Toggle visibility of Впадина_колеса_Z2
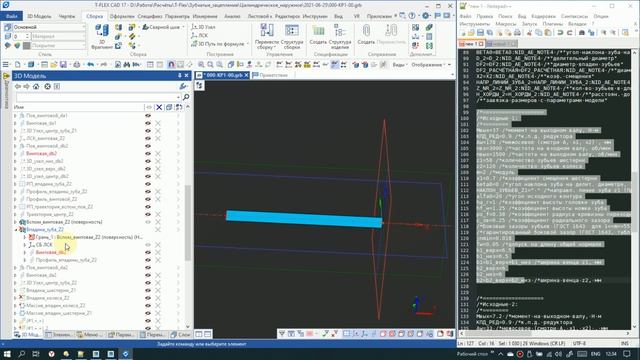 [148, 298]
